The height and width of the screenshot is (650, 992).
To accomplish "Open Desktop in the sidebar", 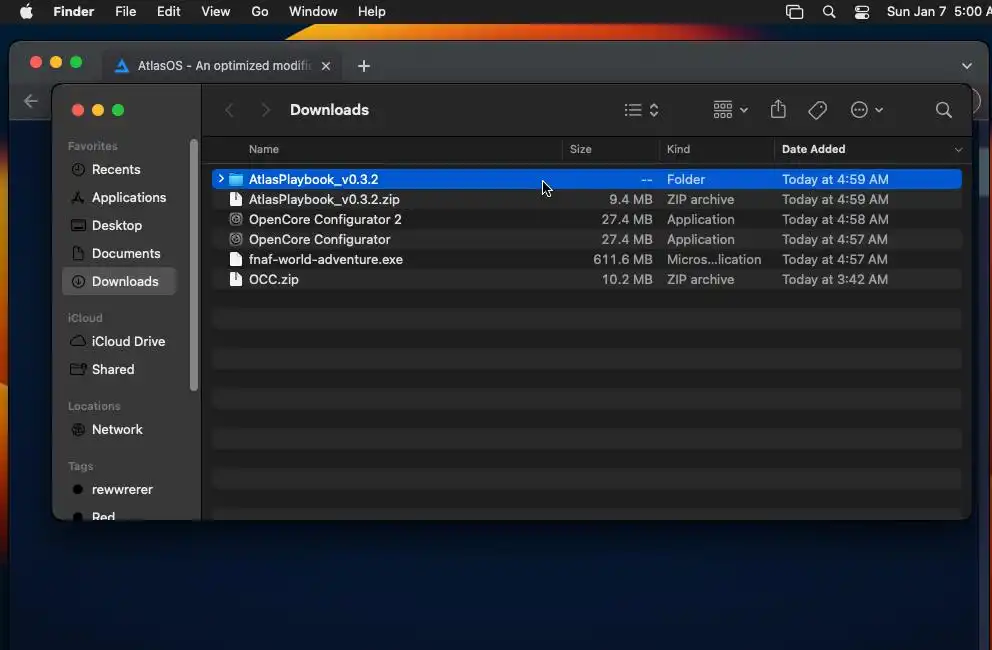I will pyautogui.click(x=119, y=225).
